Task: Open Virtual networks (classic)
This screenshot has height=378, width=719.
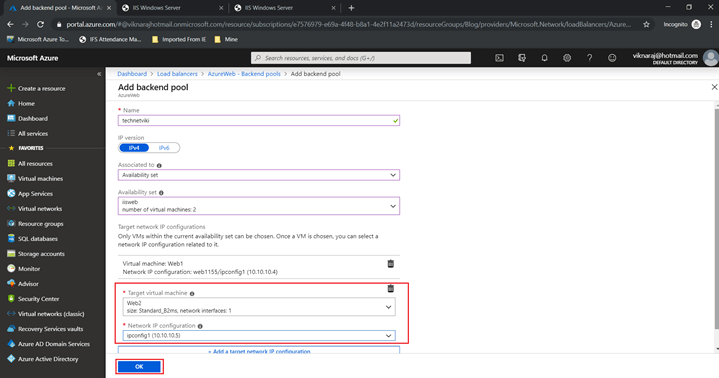Action: (46, 314)
